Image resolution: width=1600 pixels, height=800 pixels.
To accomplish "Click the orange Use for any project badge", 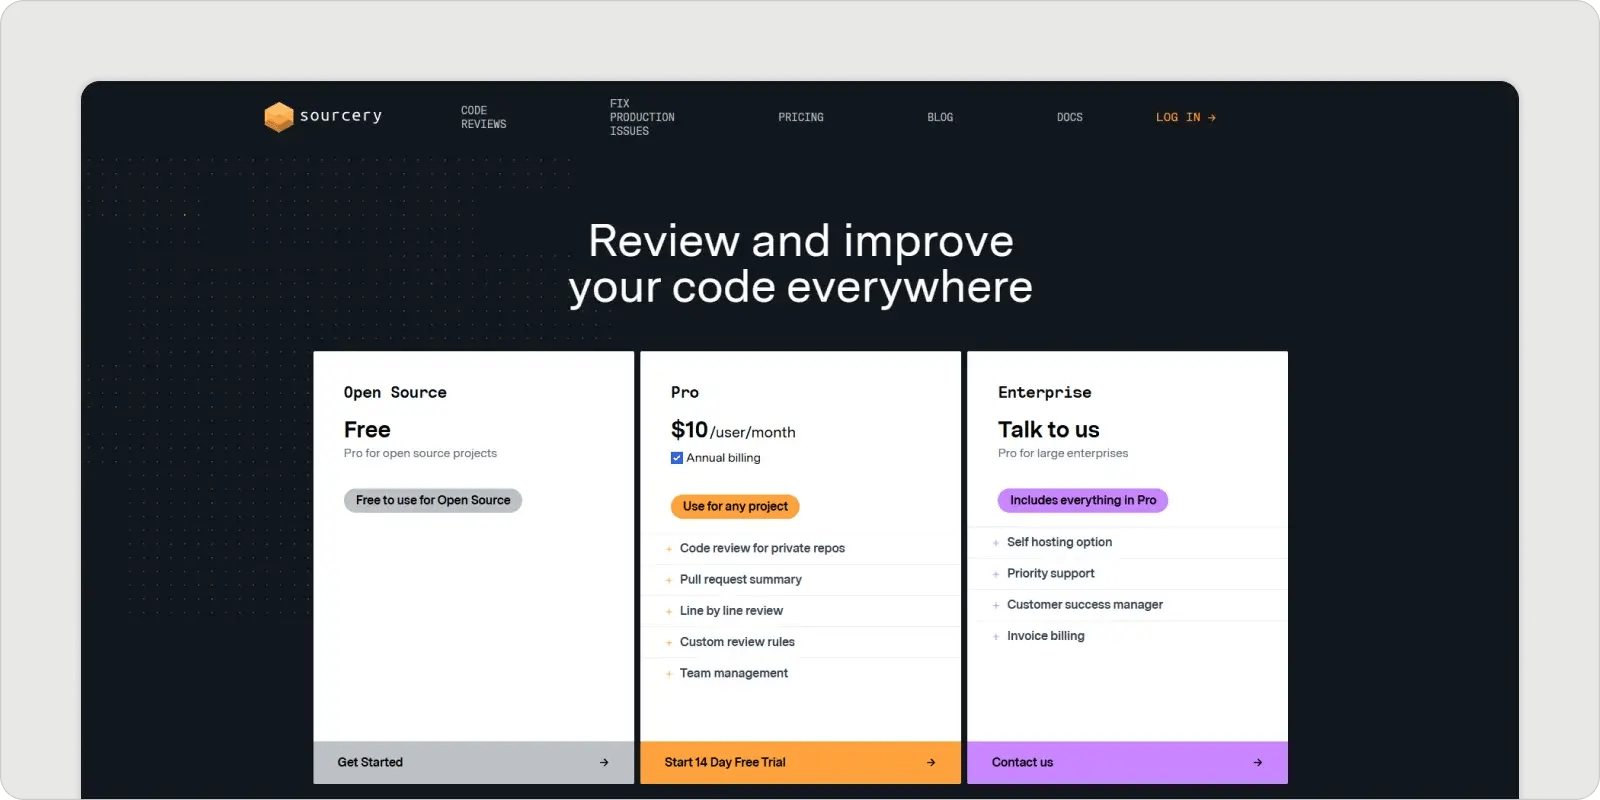I will [735, 507].
